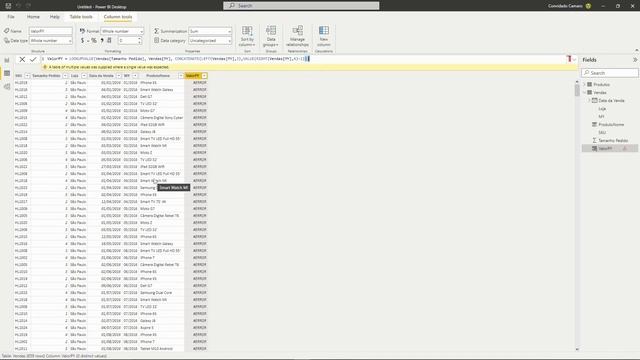Click the title bar Search box
The height and width of the screenshot is (360, 640).
pyautogui.click(x=301, y=6)
